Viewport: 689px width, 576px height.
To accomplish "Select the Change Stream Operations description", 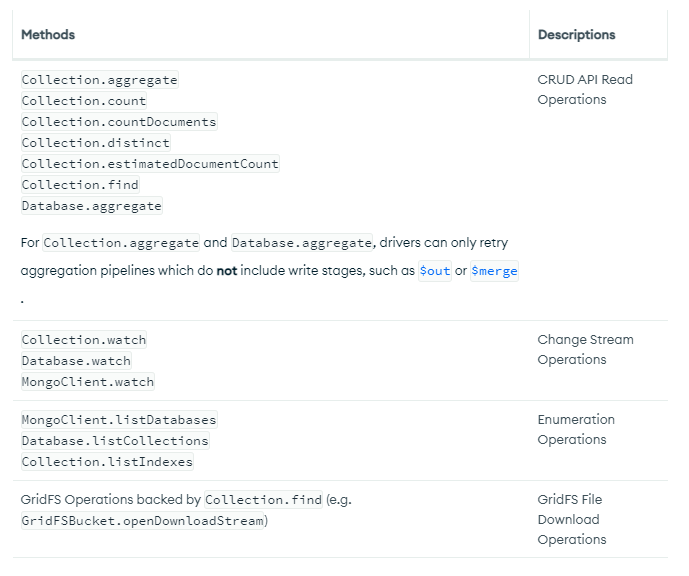I will click(x=585, y=350).
